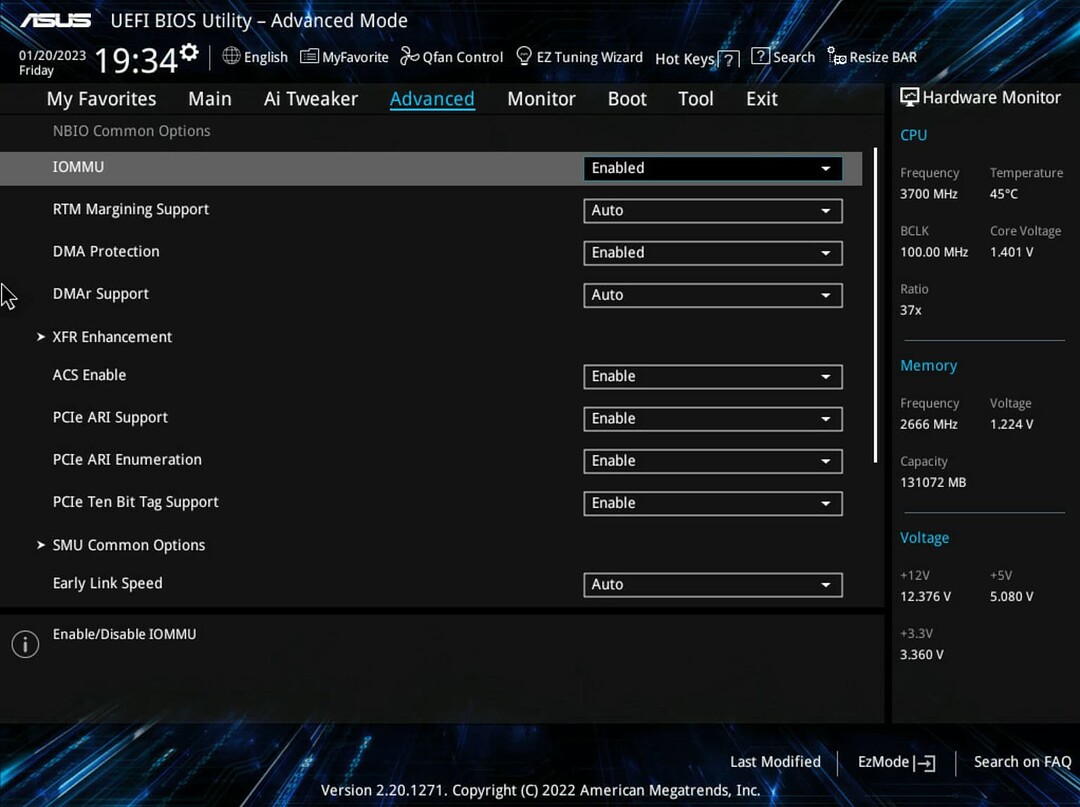Switch to the Ai Tweaker tab
The width and height of the screenshot is (1080, 807).
[311, 98]
